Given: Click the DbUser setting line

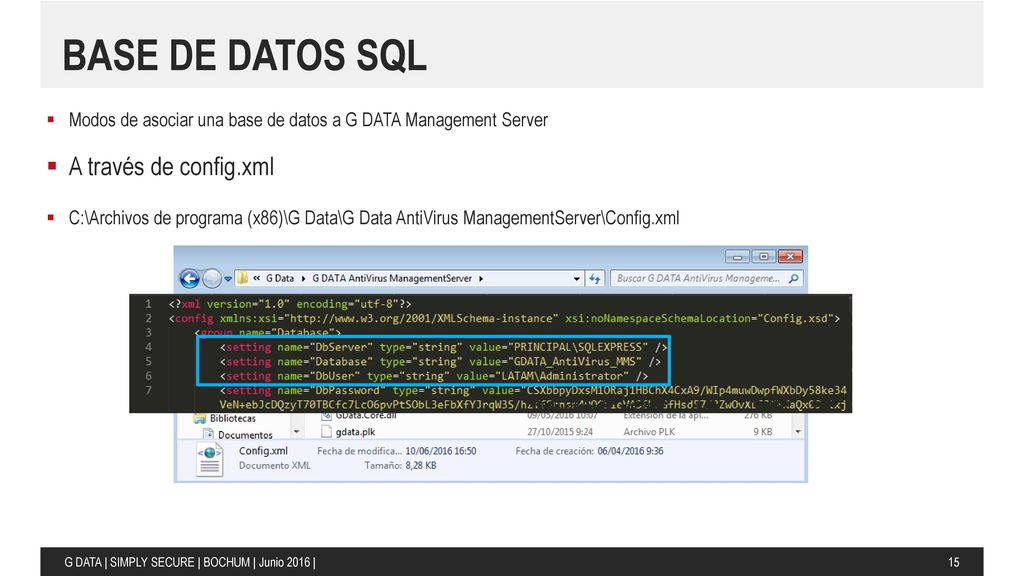Looking at the screenshot, I should pyautogui.click(x=434, y=376).
